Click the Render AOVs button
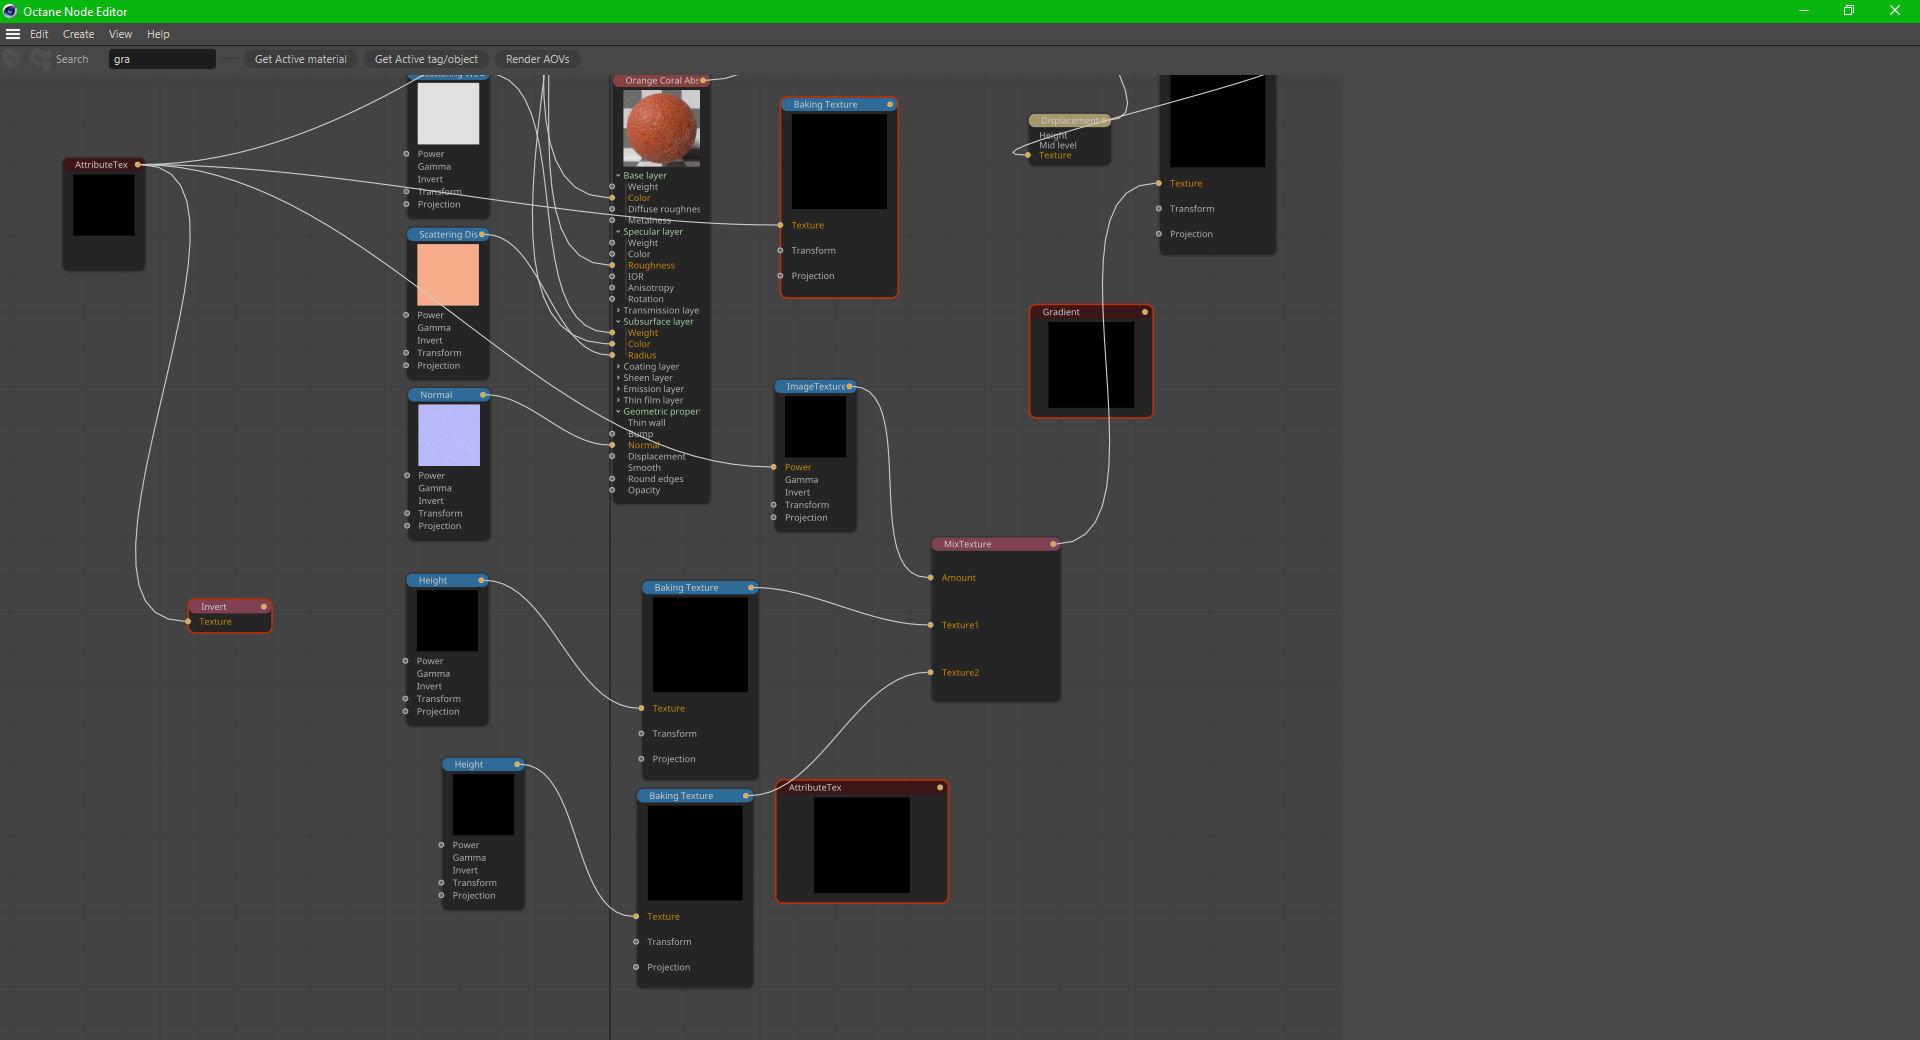The image size is (1920, 1040). pos(537,59)
